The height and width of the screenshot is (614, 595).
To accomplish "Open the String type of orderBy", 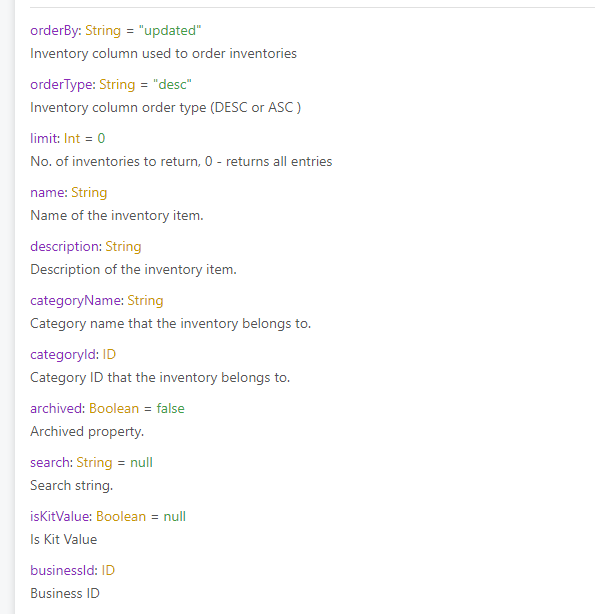I will (x=103, y=31).
